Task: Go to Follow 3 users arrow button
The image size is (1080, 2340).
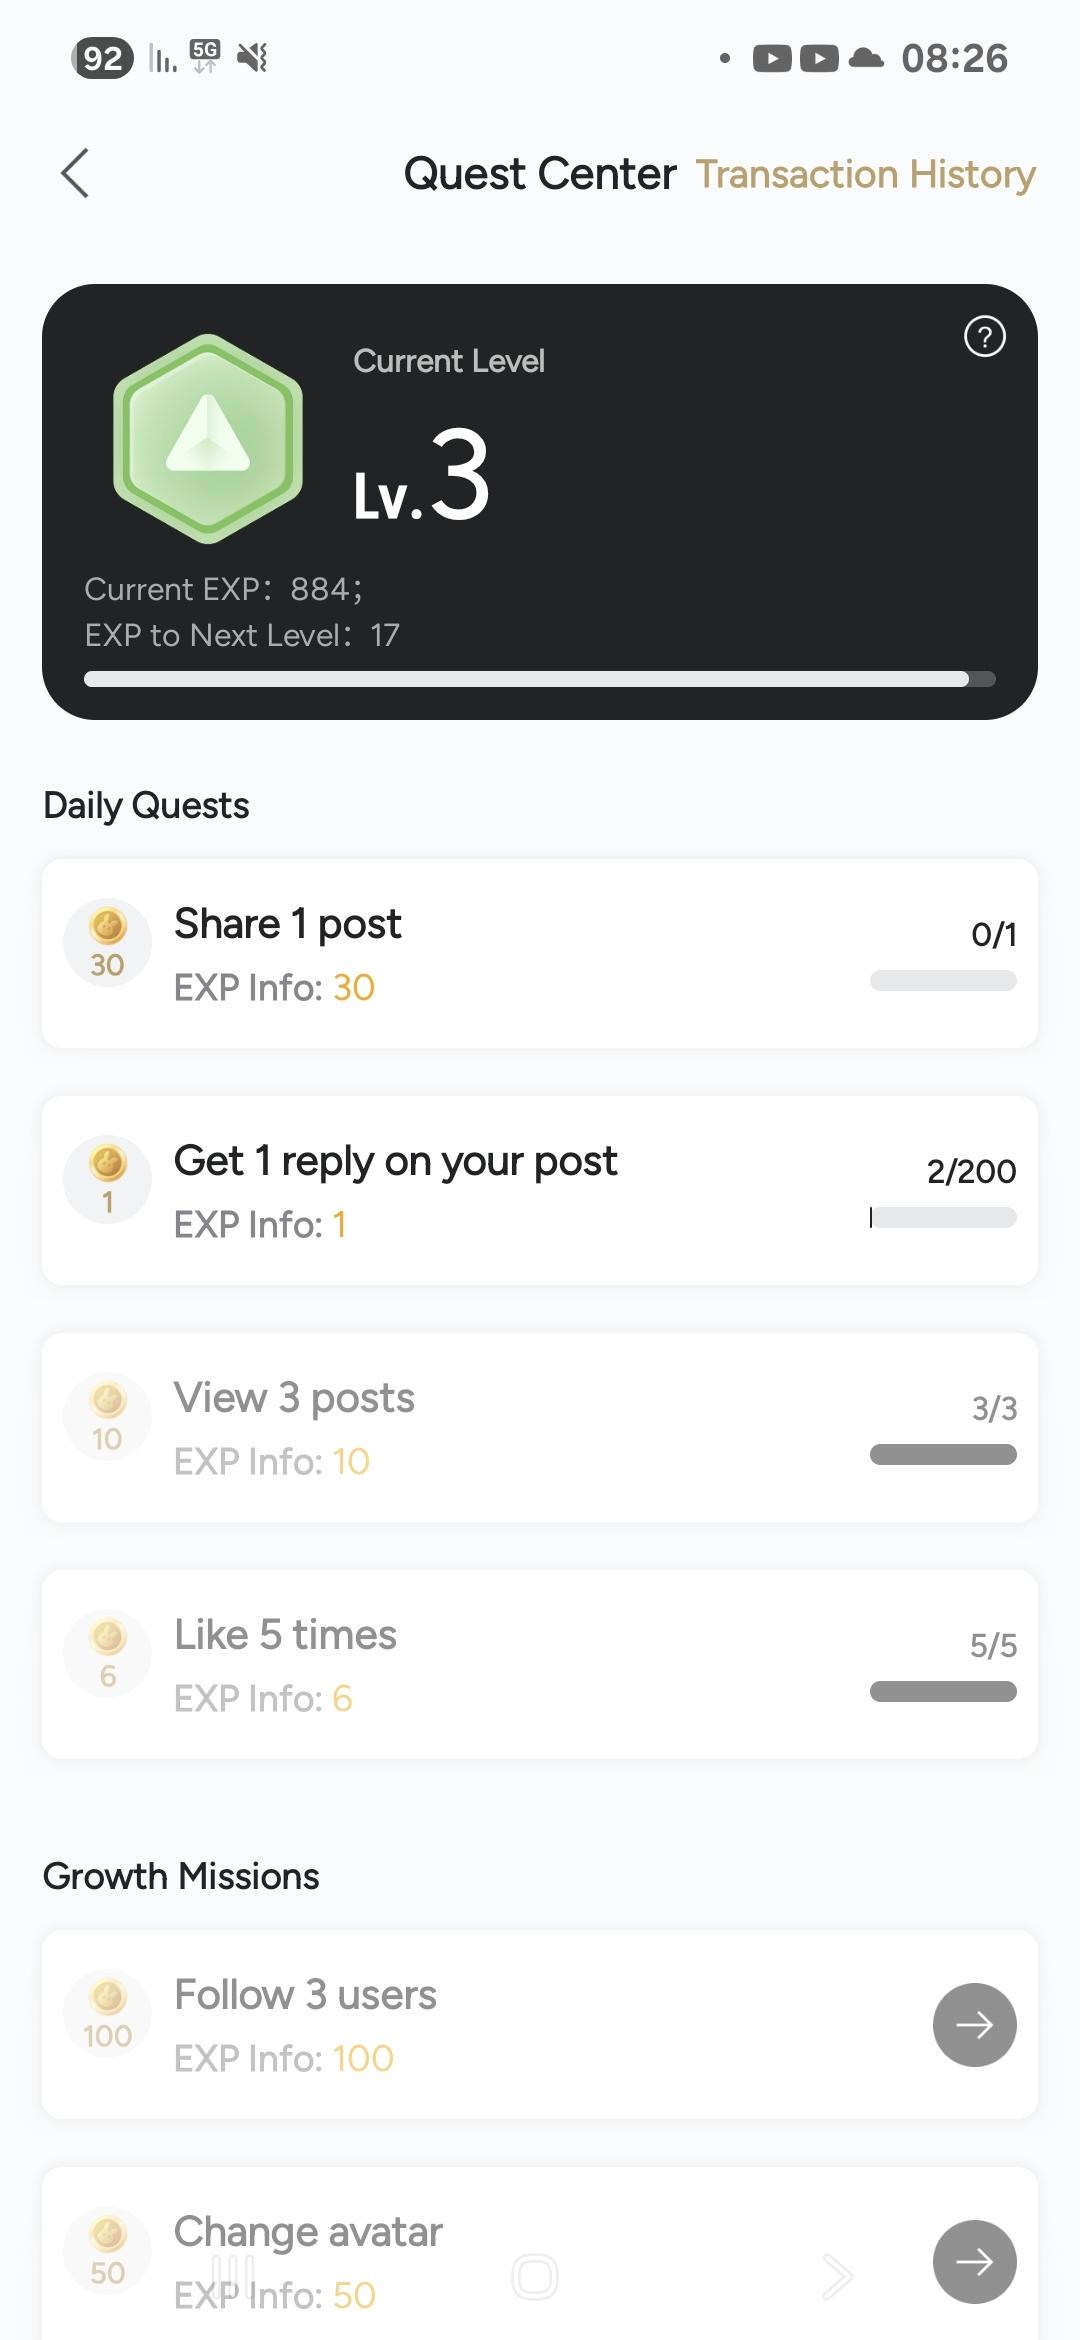Action: click(x=974, y=2025)
